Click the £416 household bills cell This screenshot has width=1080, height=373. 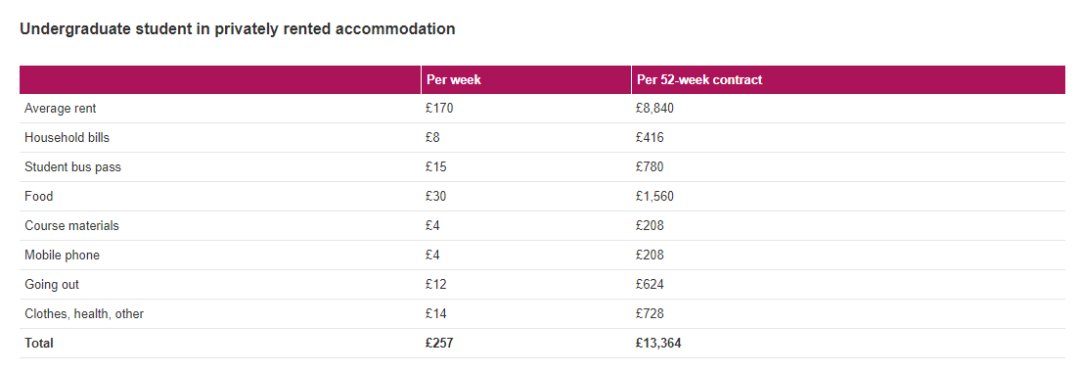tap(650, 138)
